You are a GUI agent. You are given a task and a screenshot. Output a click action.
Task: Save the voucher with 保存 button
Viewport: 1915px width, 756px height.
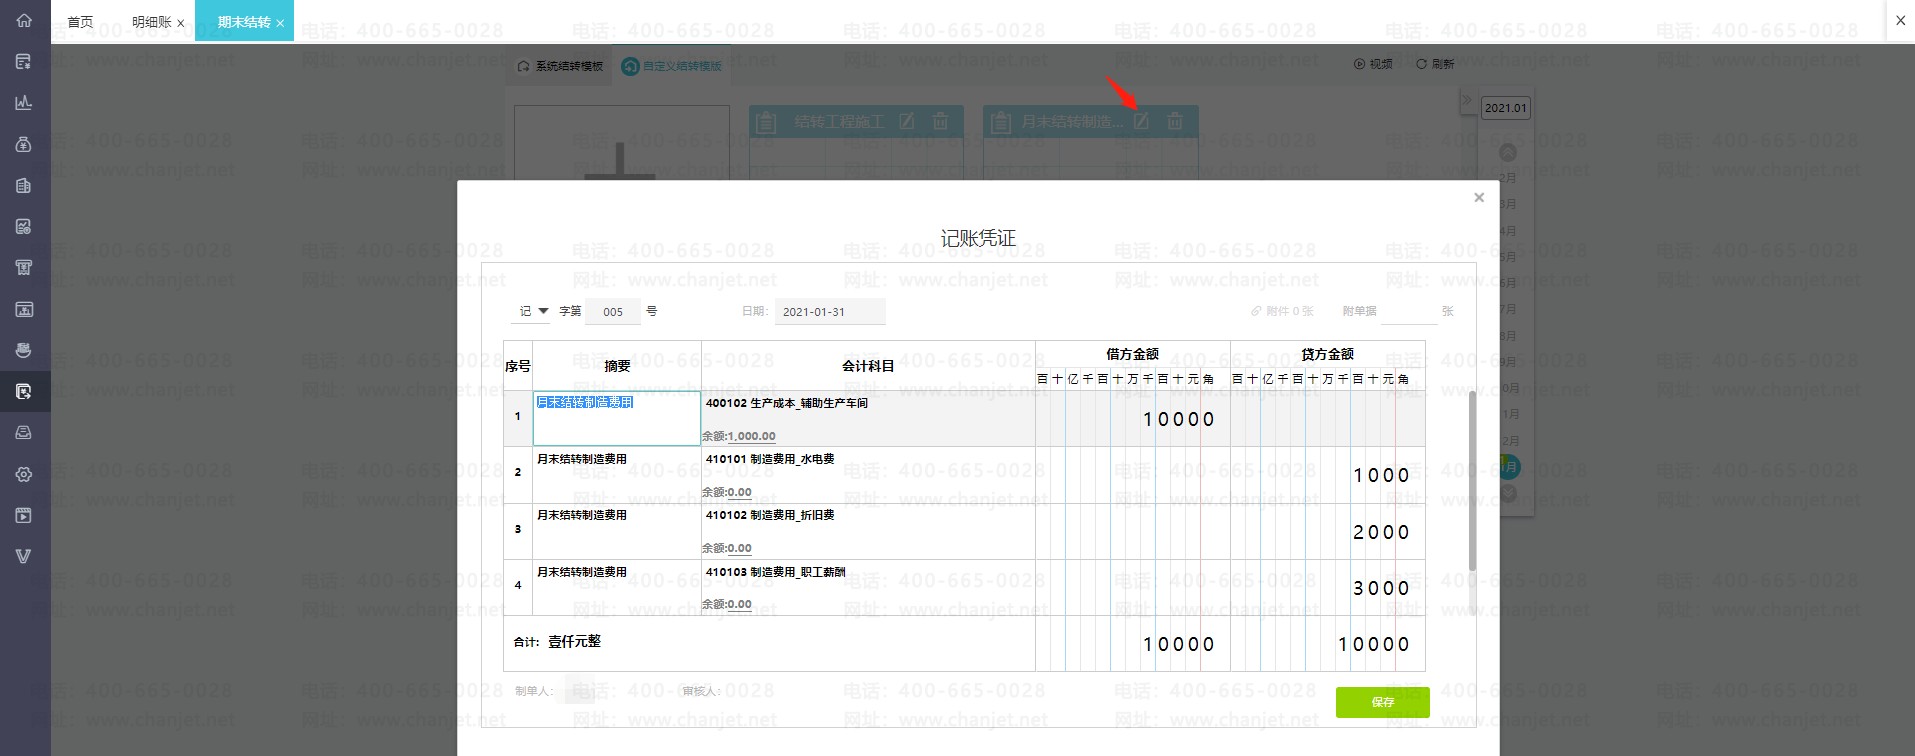[x=1382, y=702]
